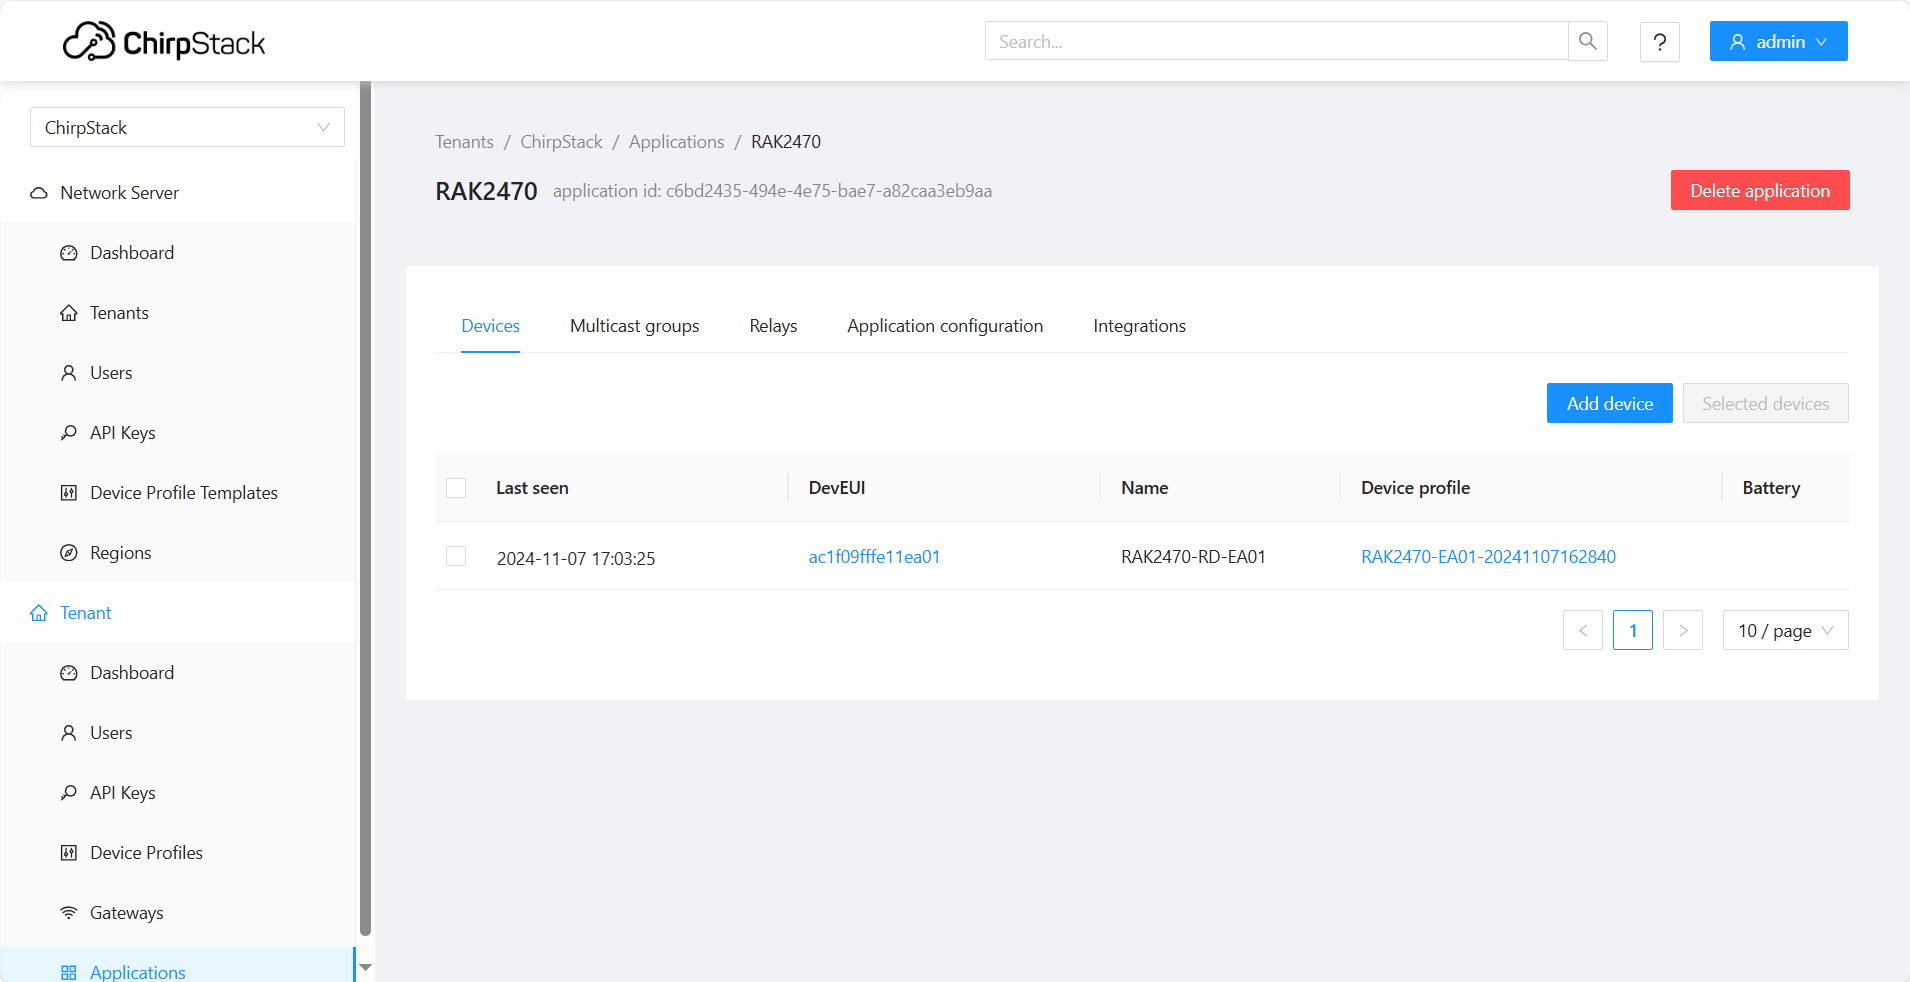The image size is (1910, 982).
Task: Click page number 1 button
Action: (x=1633, y=630)
